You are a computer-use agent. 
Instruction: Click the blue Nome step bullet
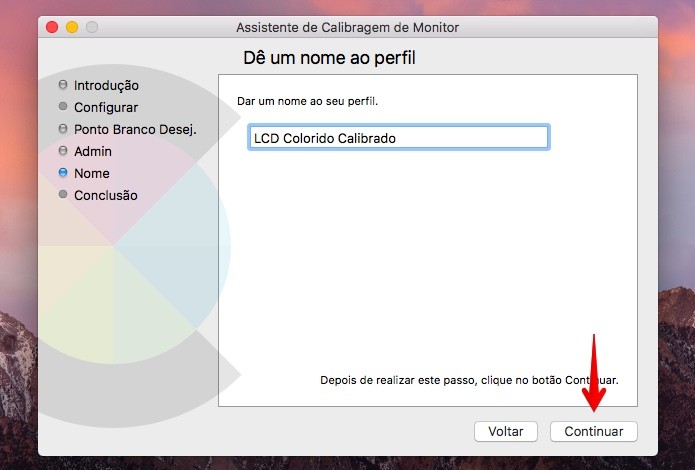[63, 172]
